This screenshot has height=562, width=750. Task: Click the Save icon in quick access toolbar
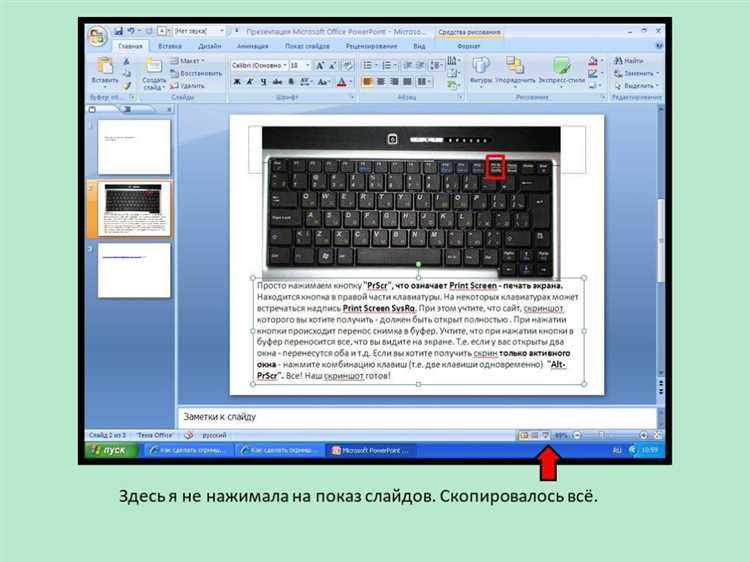coord(118,31)
